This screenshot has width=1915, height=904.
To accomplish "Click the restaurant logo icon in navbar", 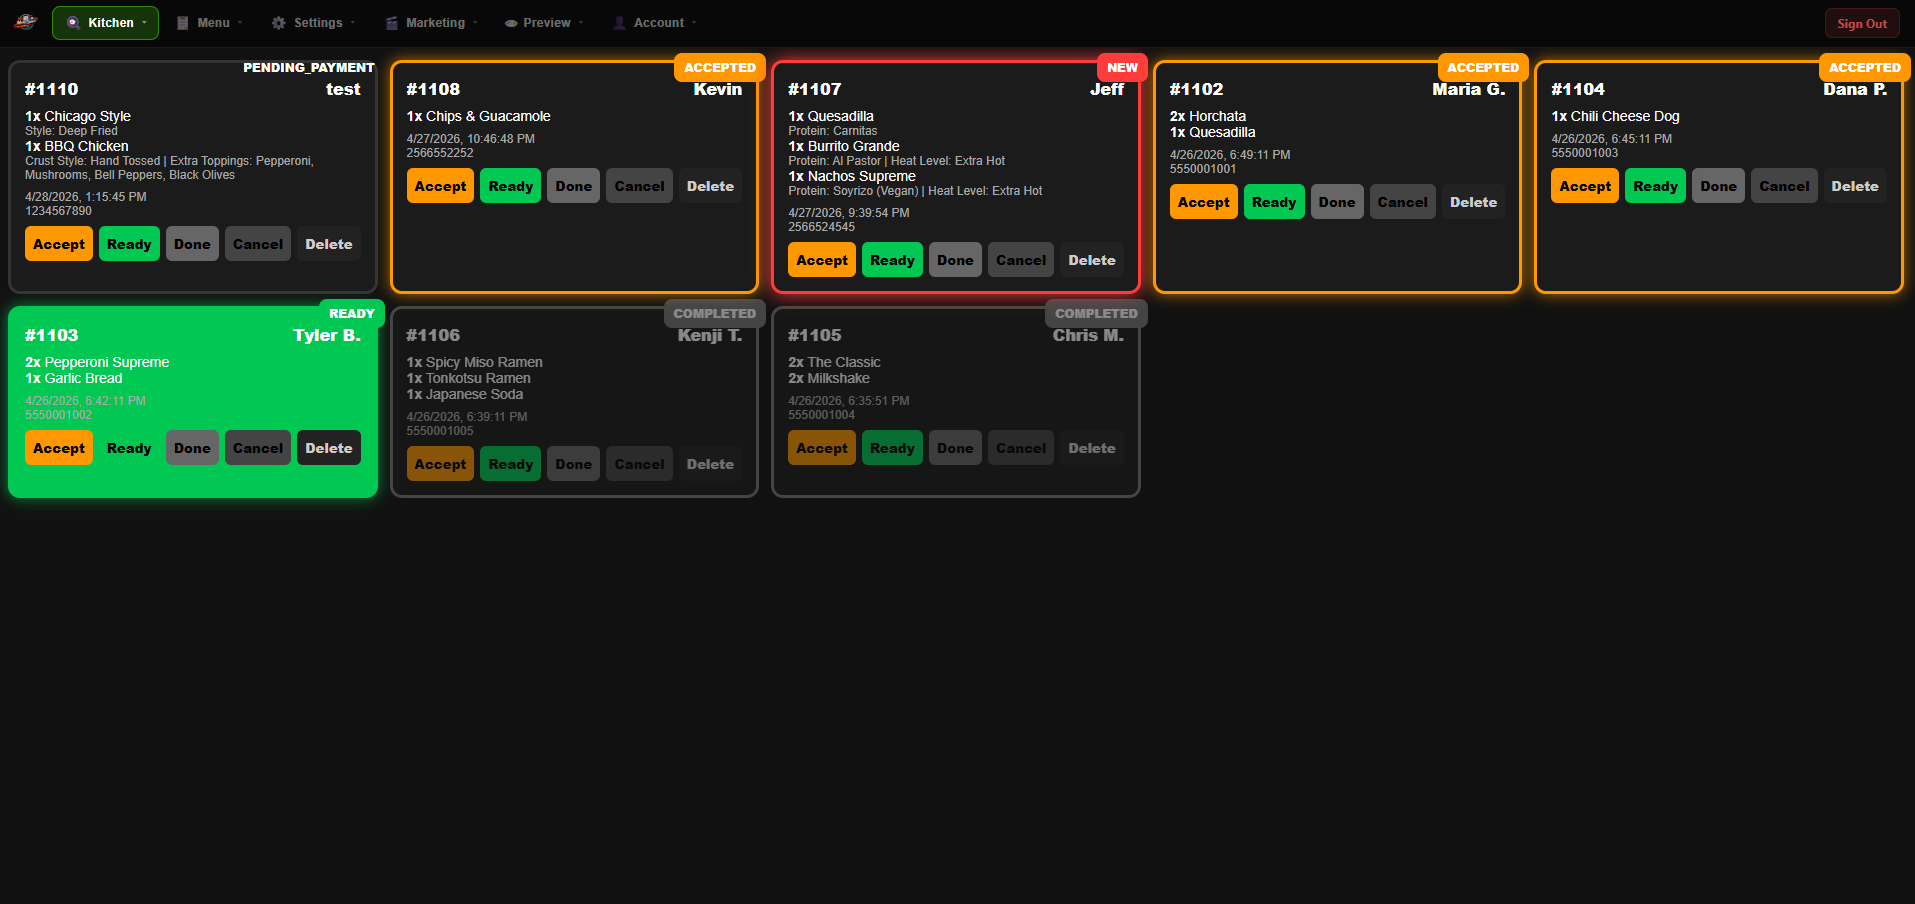I will tap(26, 22).
